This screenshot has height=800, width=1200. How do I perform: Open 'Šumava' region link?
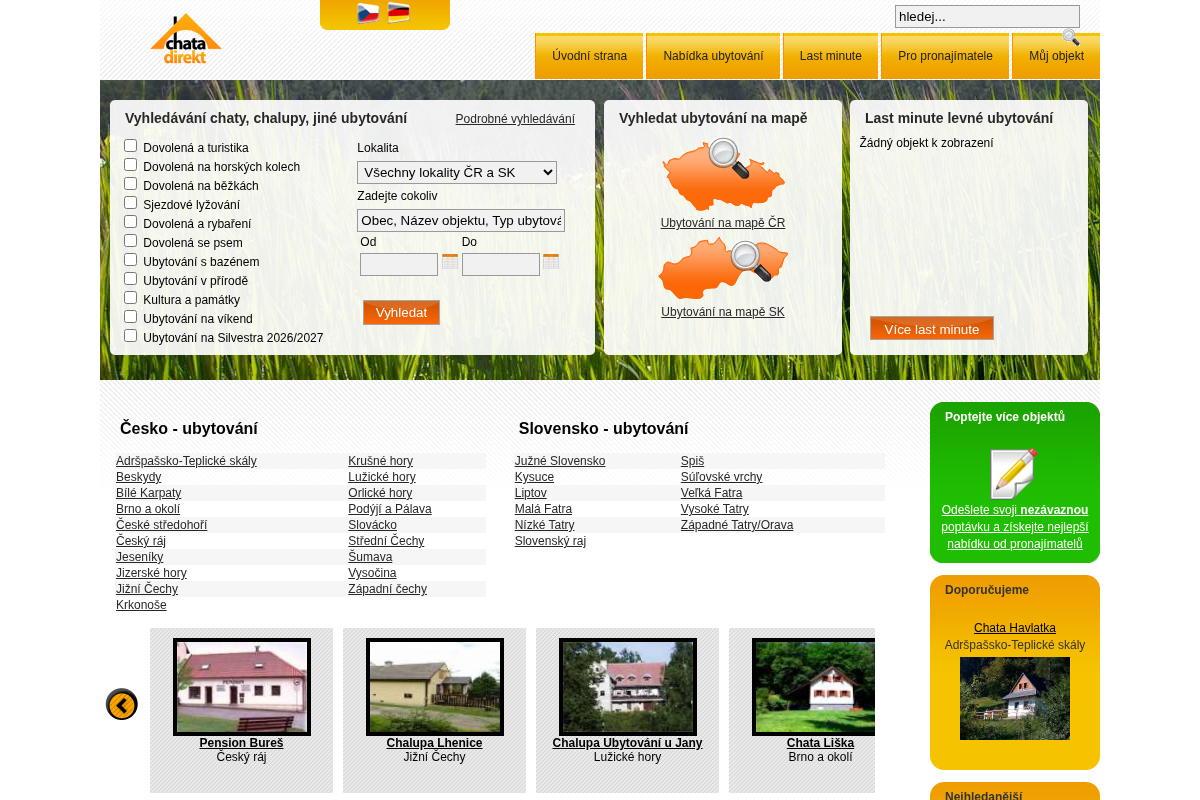370,557
